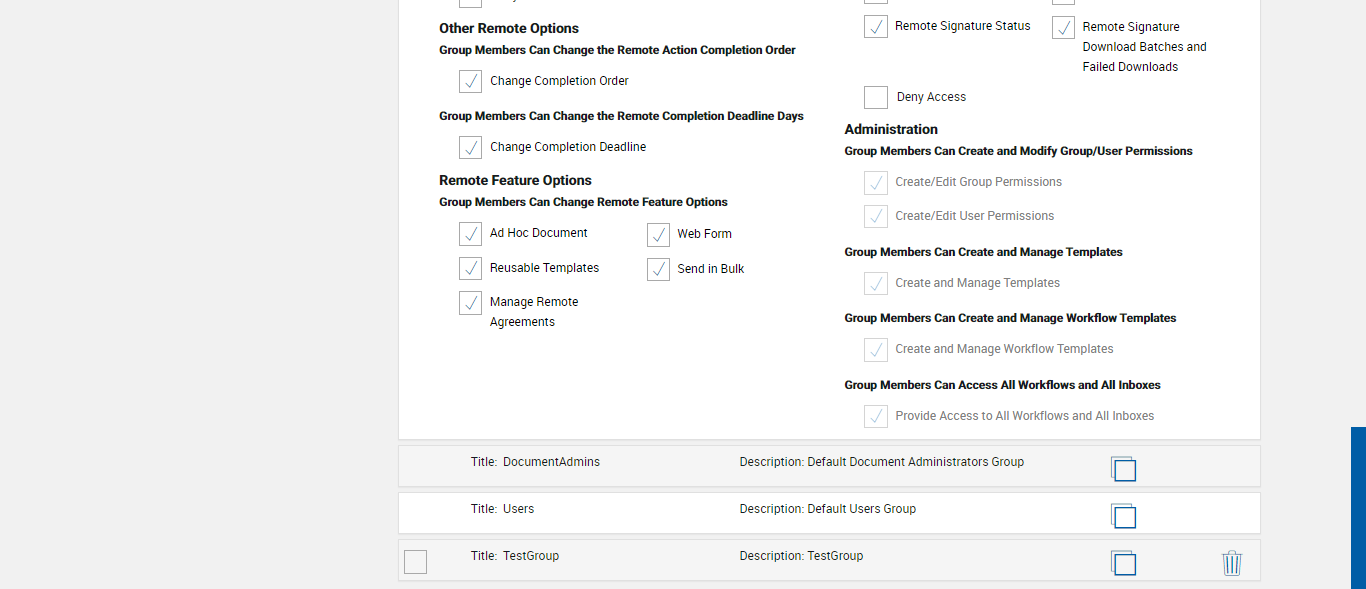Uncheck Reusable Templates
The width and height of the screenshot is (1366, 589).
(470, 268)
